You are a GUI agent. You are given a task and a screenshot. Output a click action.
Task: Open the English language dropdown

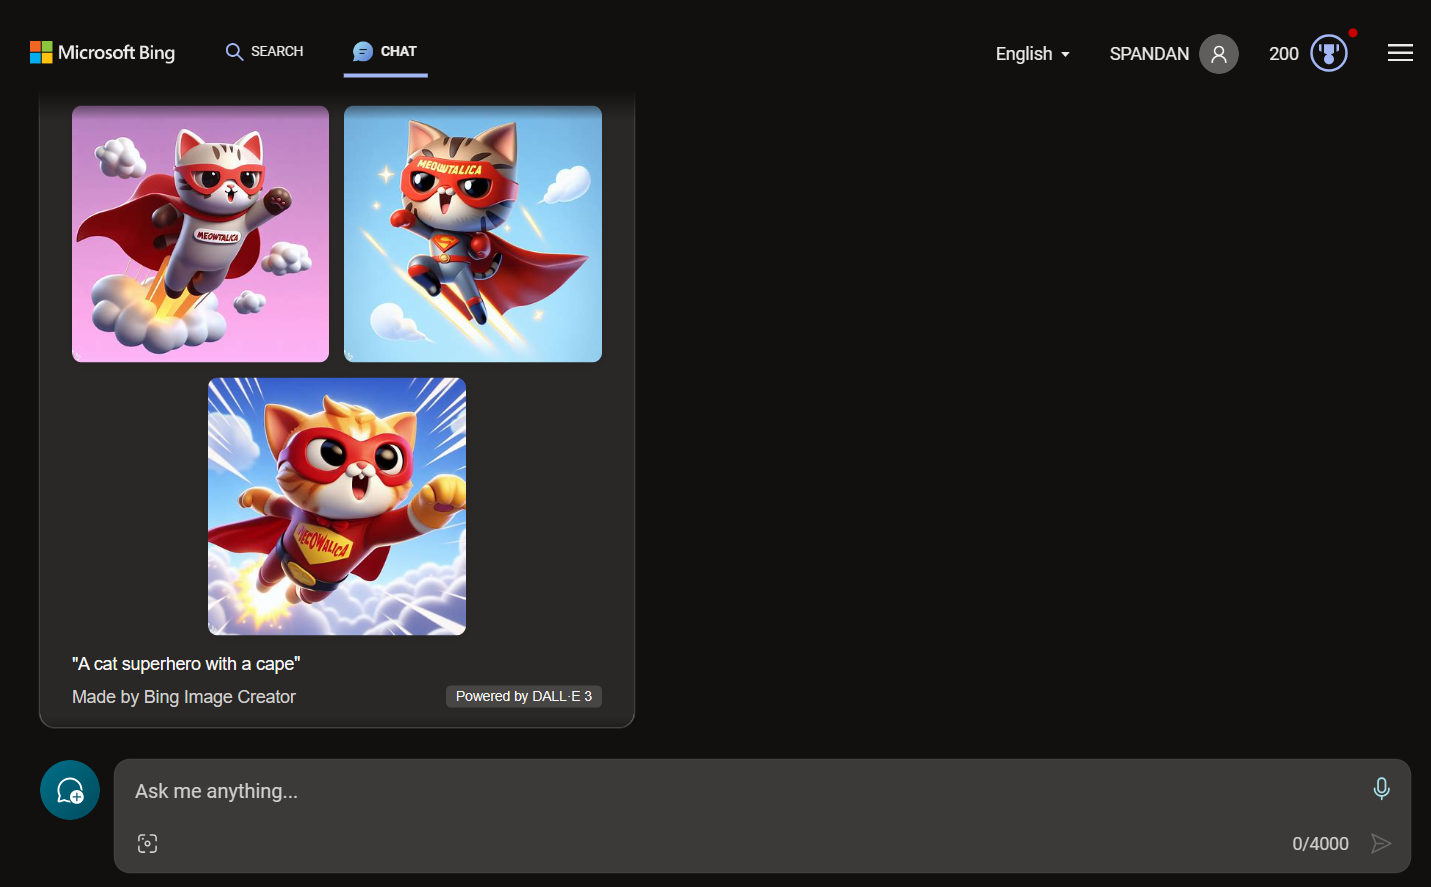[x=1032, y=54]
